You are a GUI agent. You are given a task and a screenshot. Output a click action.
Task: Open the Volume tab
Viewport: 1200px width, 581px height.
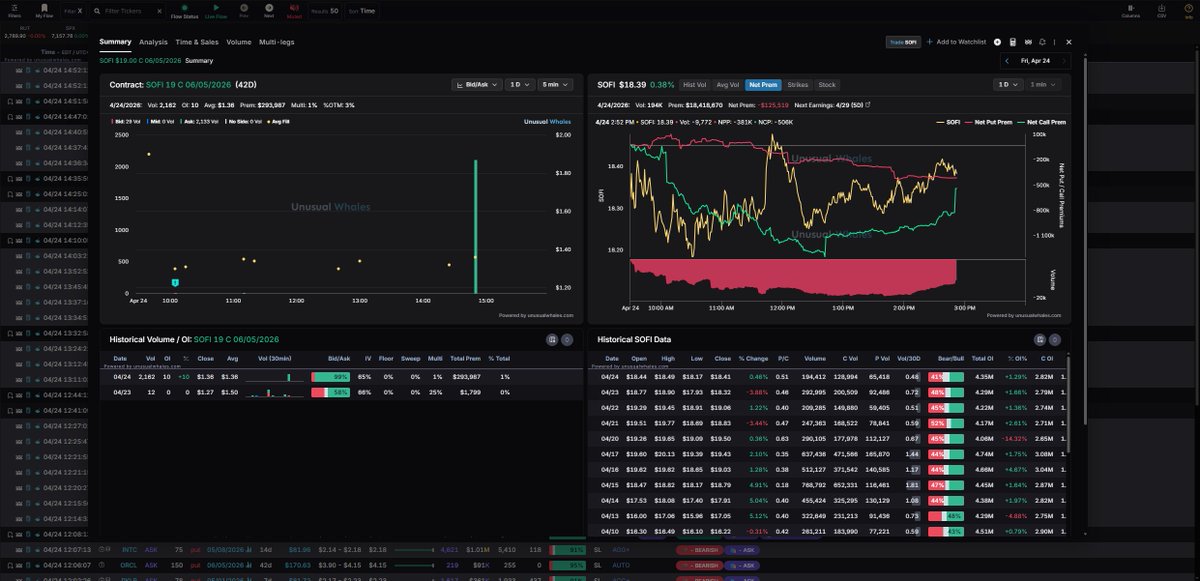coord(239,42)
